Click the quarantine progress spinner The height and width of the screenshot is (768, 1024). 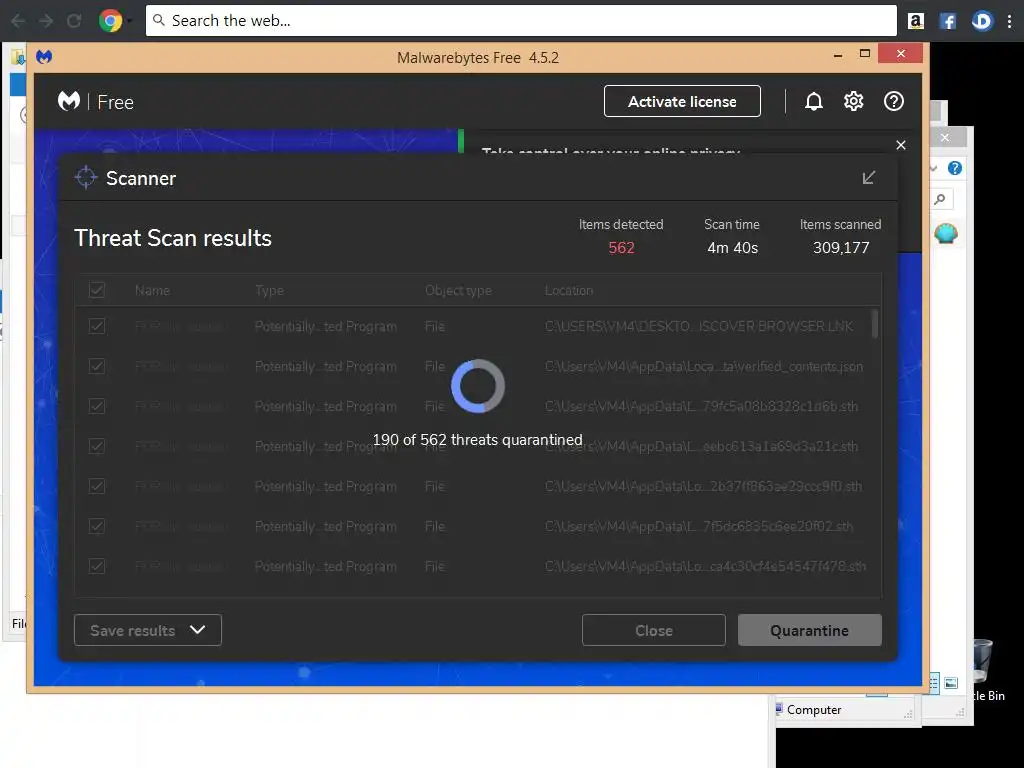(x=478, y=386)
